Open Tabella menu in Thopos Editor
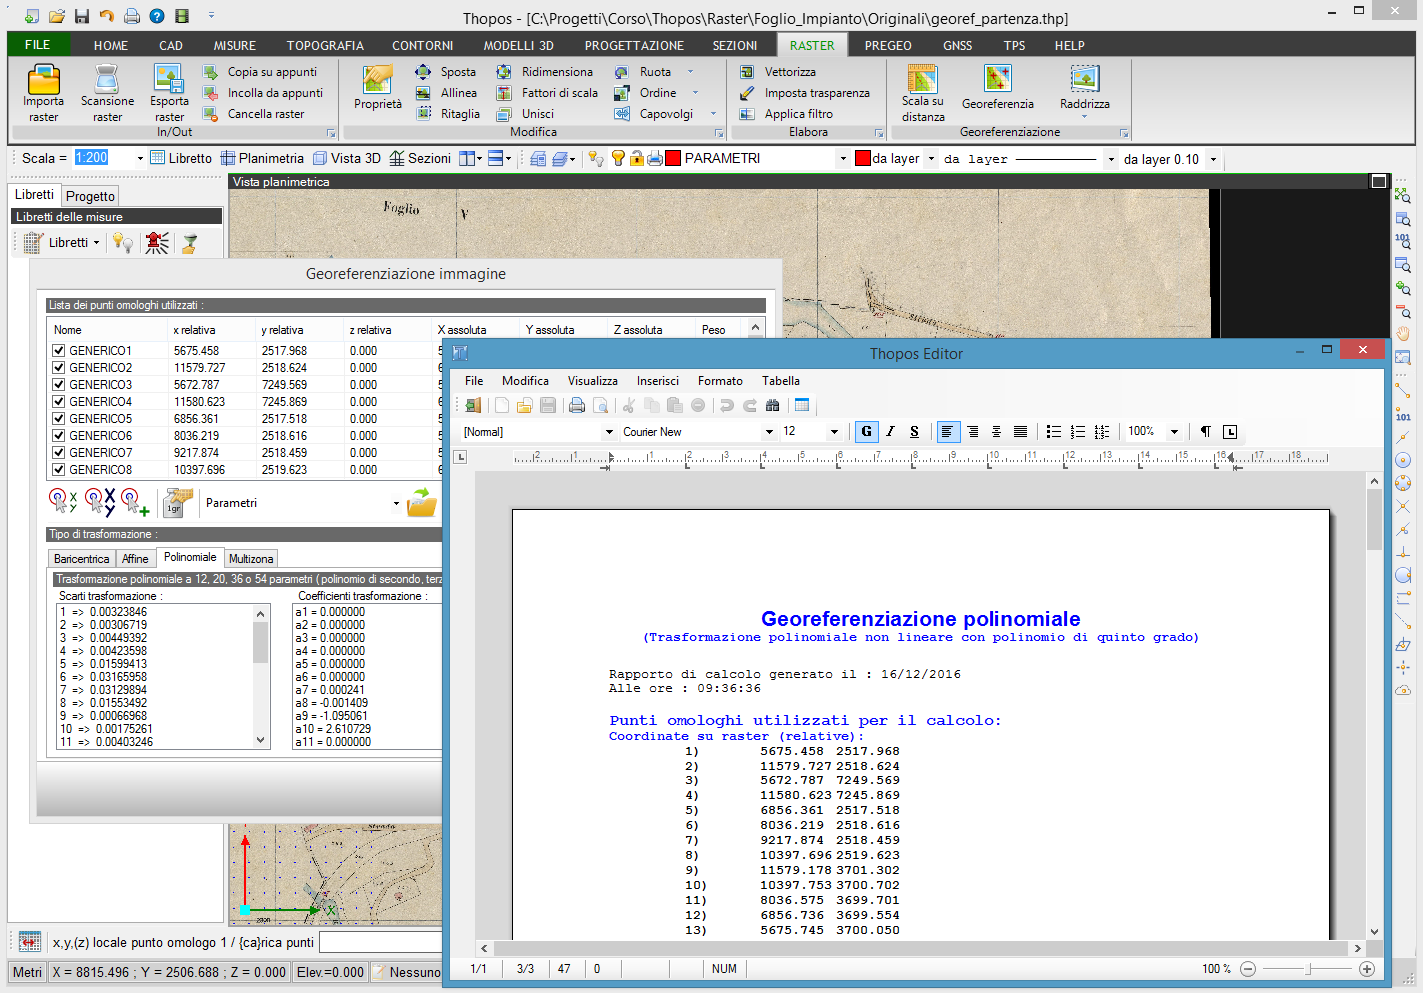The width and height of the screenshot is (1423, 993). [781, 381]
